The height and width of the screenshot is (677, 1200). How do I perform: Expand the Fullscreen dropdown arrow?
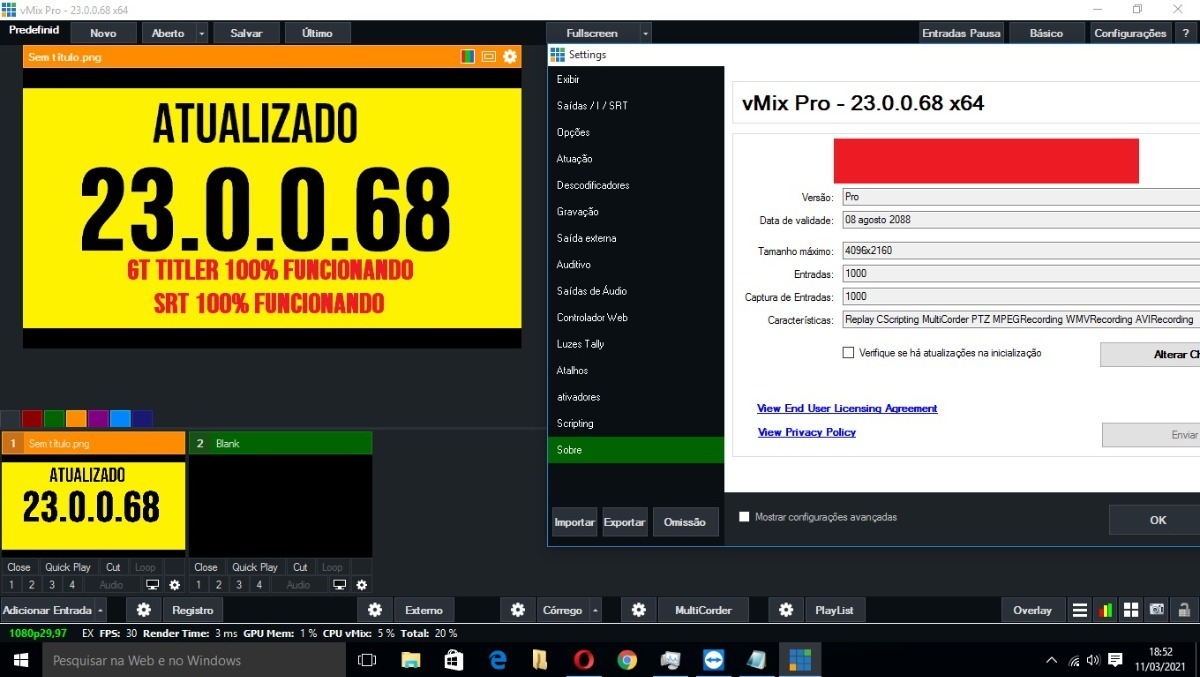[645, 33]
